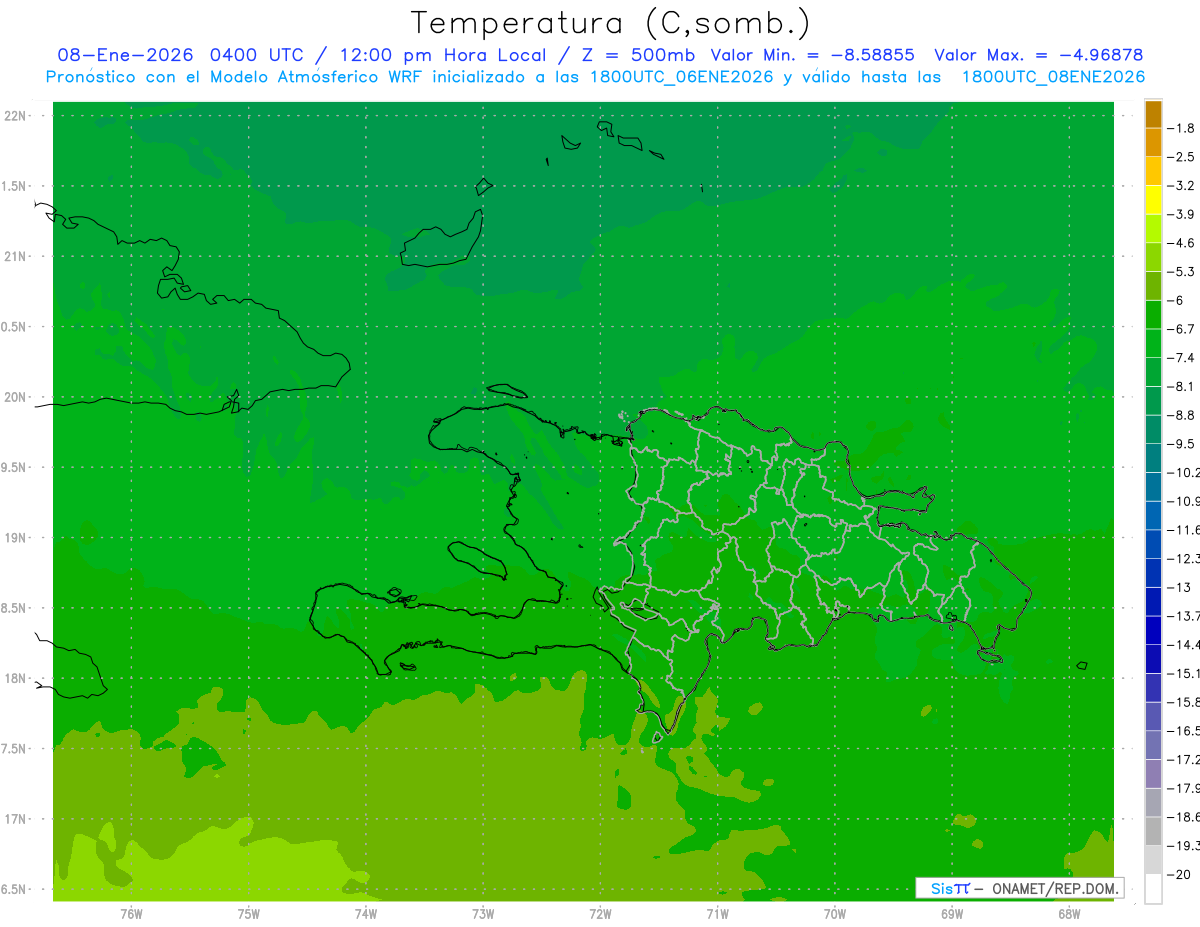Pick the teal swatch between -9.5 and -10.2
Viewport: 1200px width, 927px height.
(x=1153, y=459)
